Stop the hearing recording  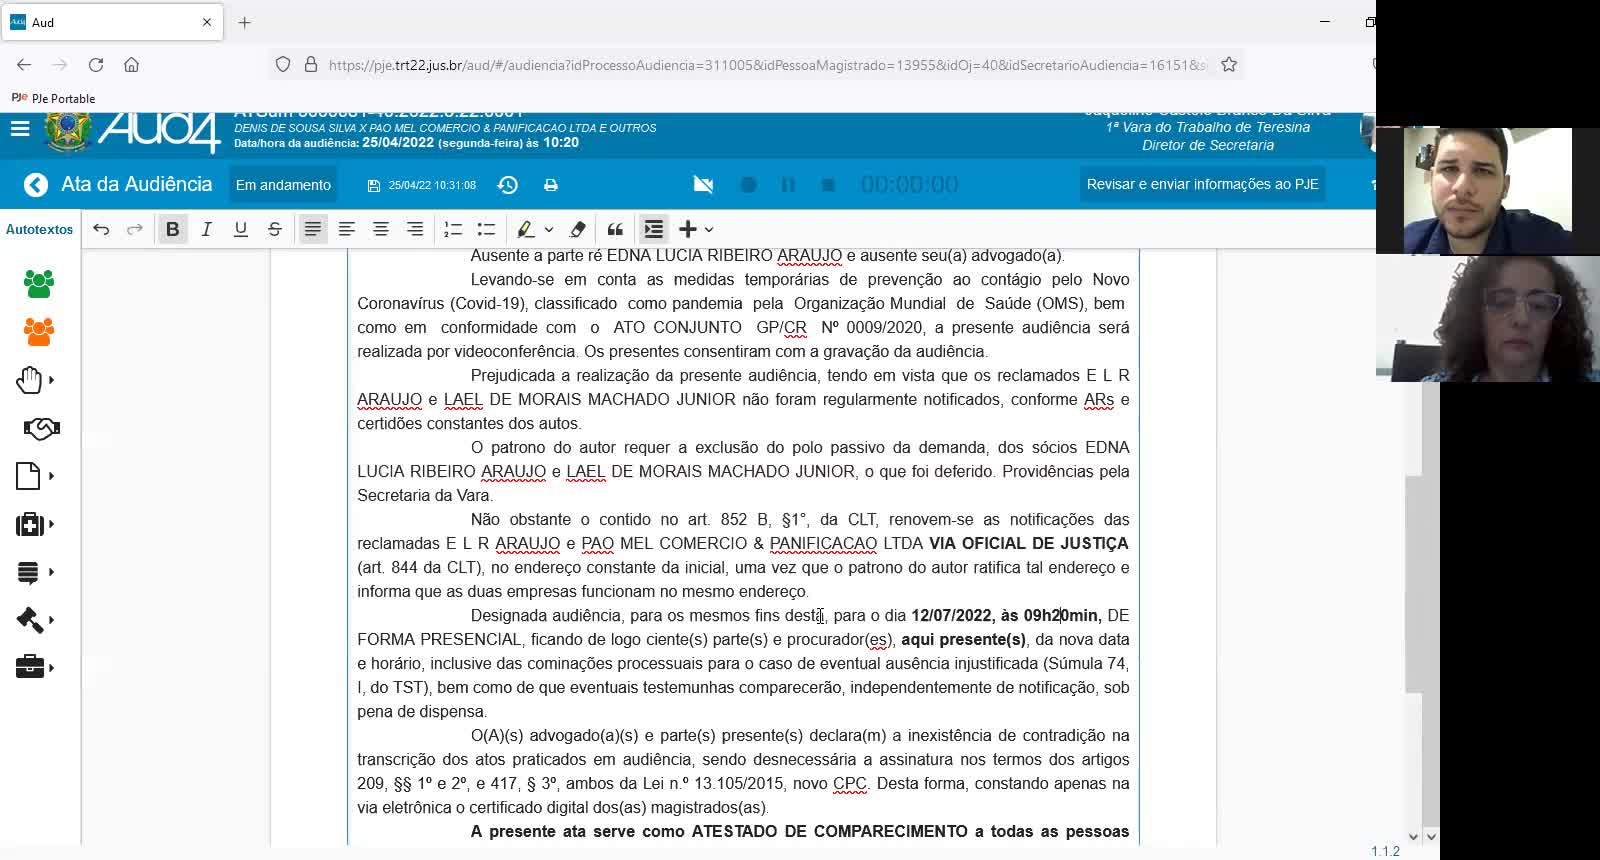pos(828,185)
